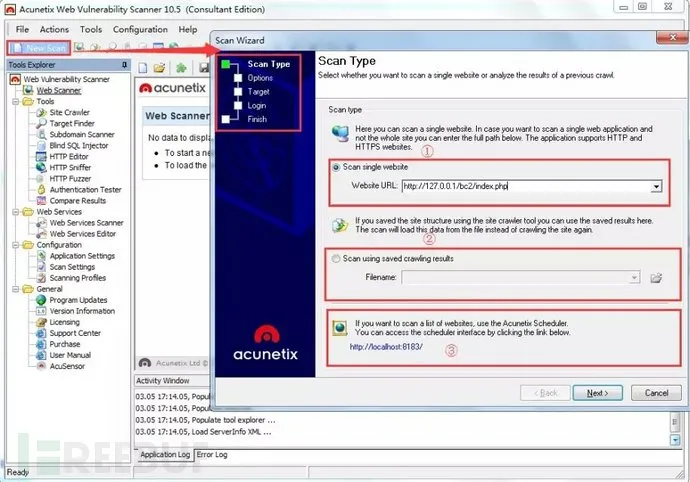The image size is (690, 482).
Task: Open Program Updates in the tree
Action: click(78, 300)
